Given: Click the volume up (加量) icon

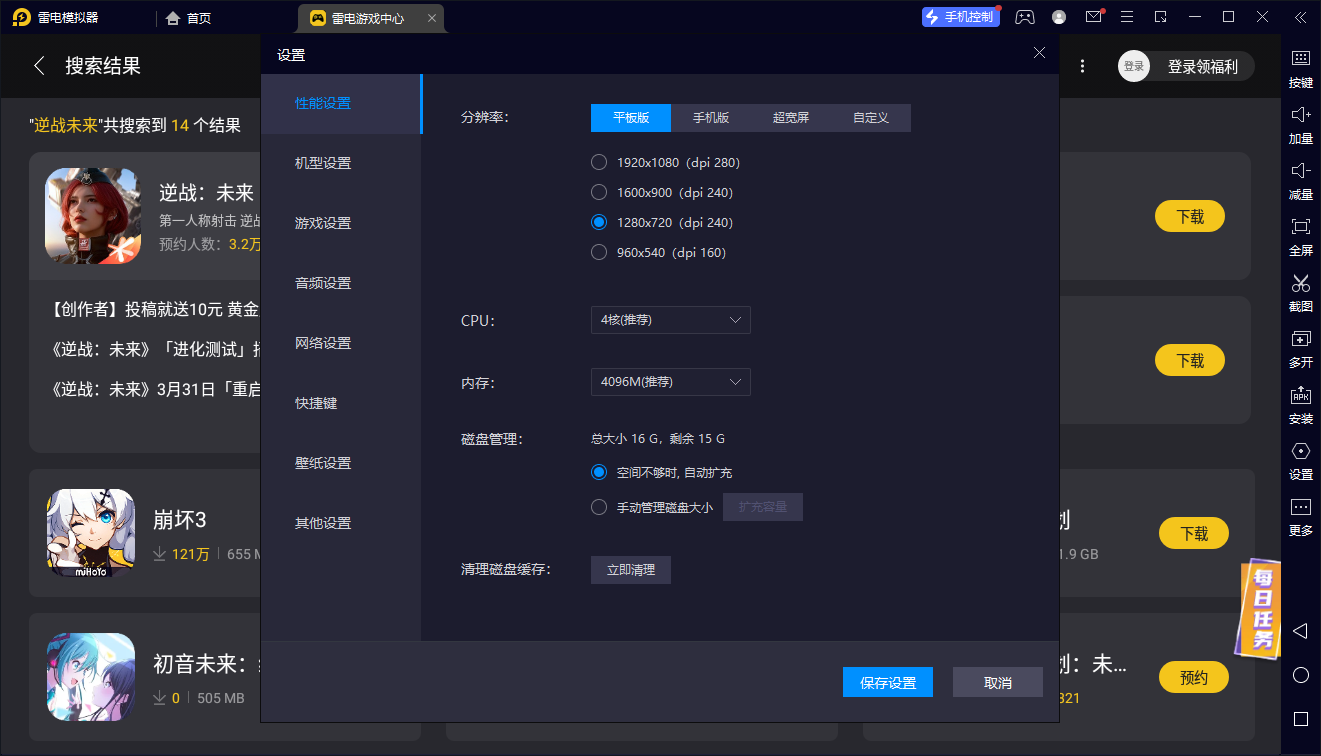Looking at the screenshot, I should tap(1300, 126).
